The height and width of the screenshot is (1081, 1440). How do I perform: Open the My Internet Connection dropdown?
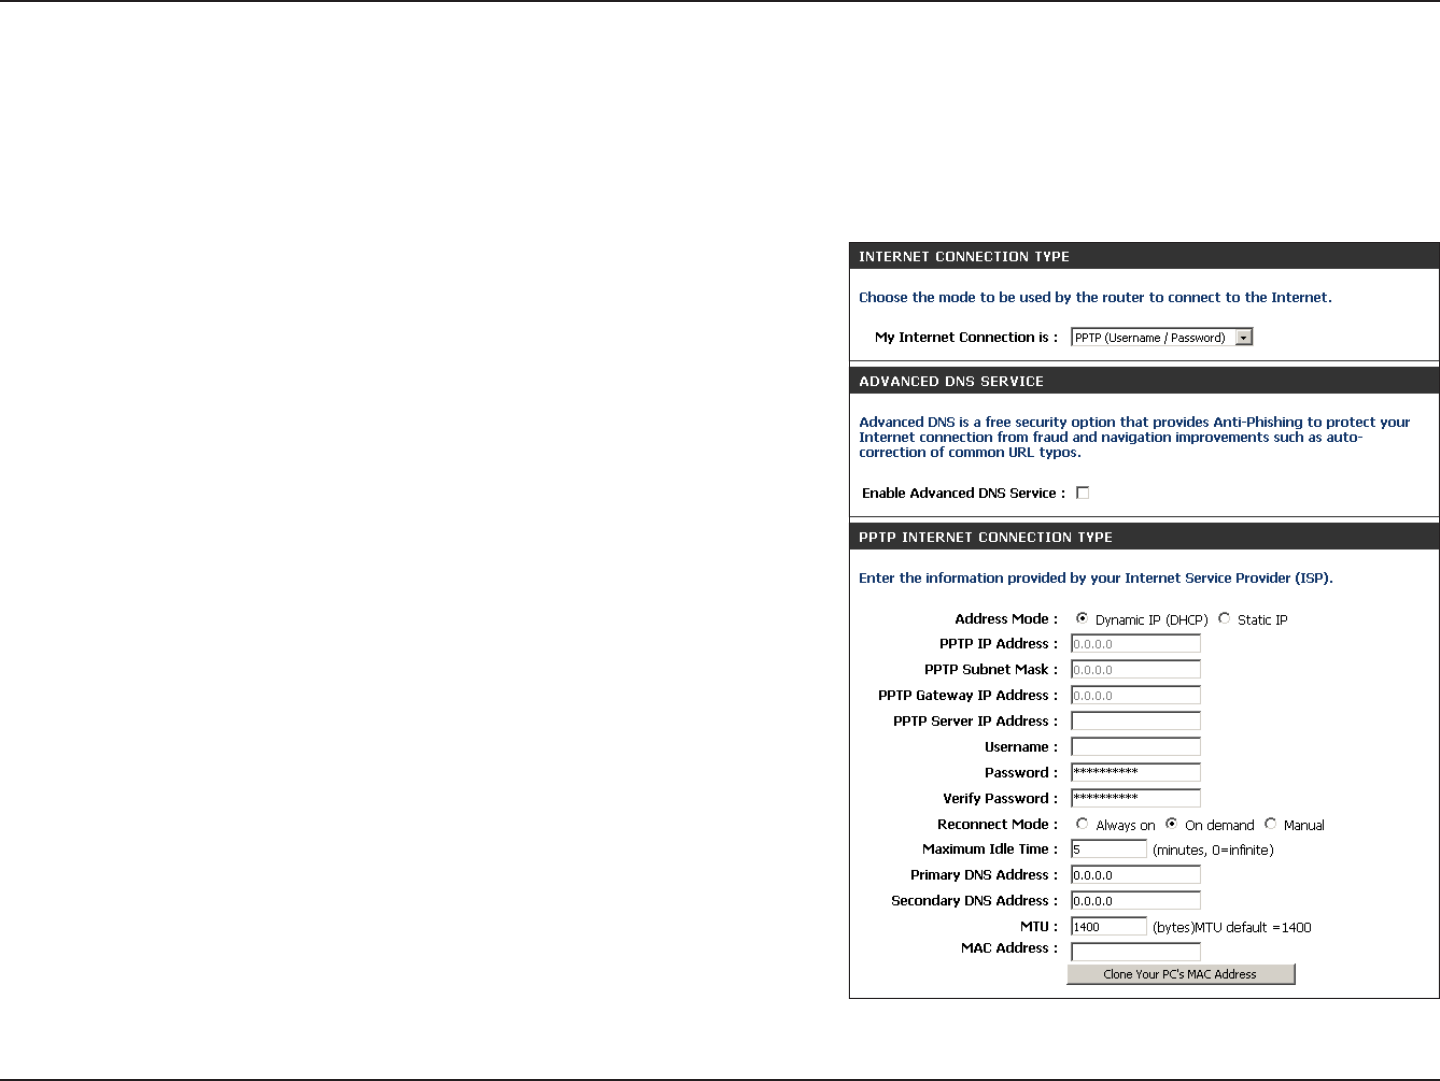(x=1162, y=338)
